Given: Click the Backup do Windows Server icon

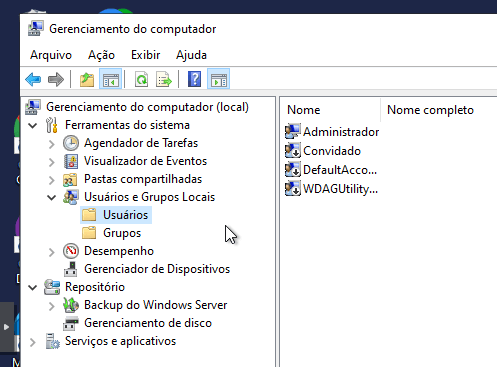Looking at the screenshot, I should [71, 305].
